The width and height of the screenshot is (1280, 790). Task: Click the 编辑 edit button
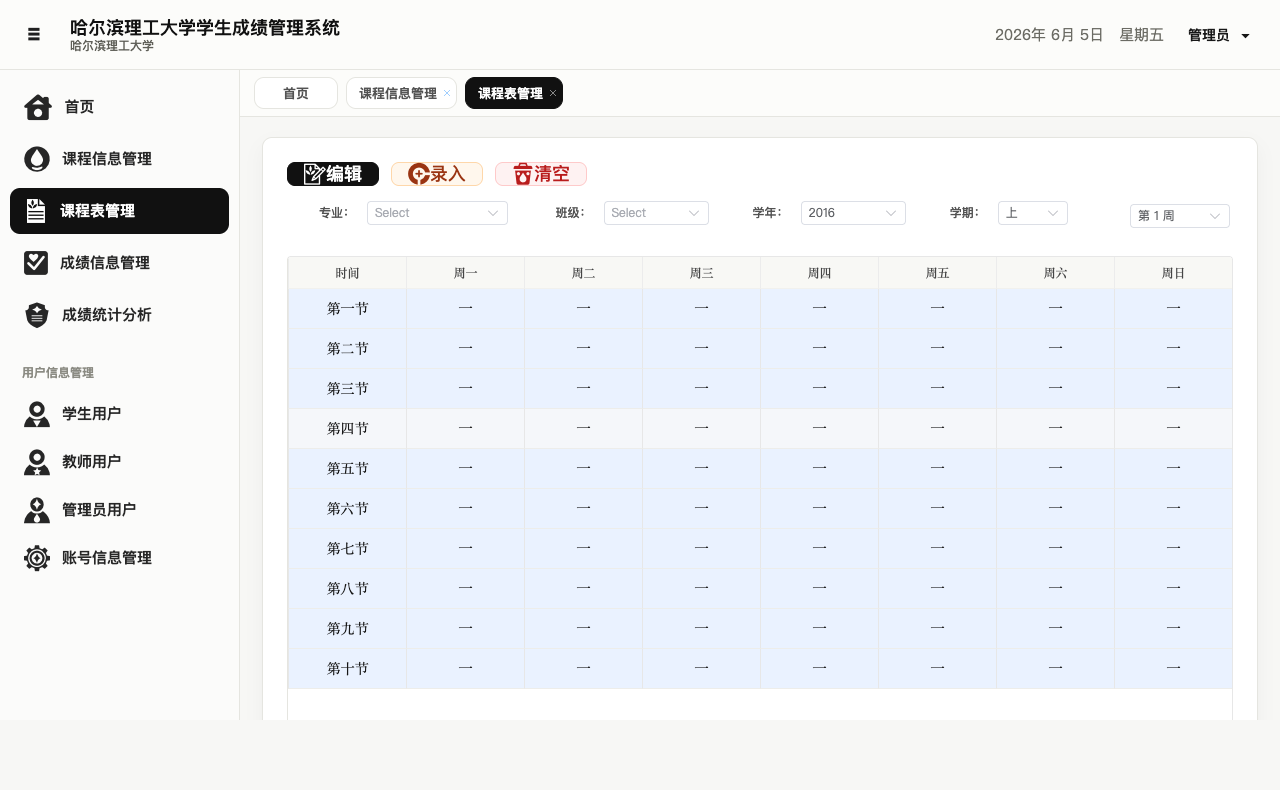[333, 174]
